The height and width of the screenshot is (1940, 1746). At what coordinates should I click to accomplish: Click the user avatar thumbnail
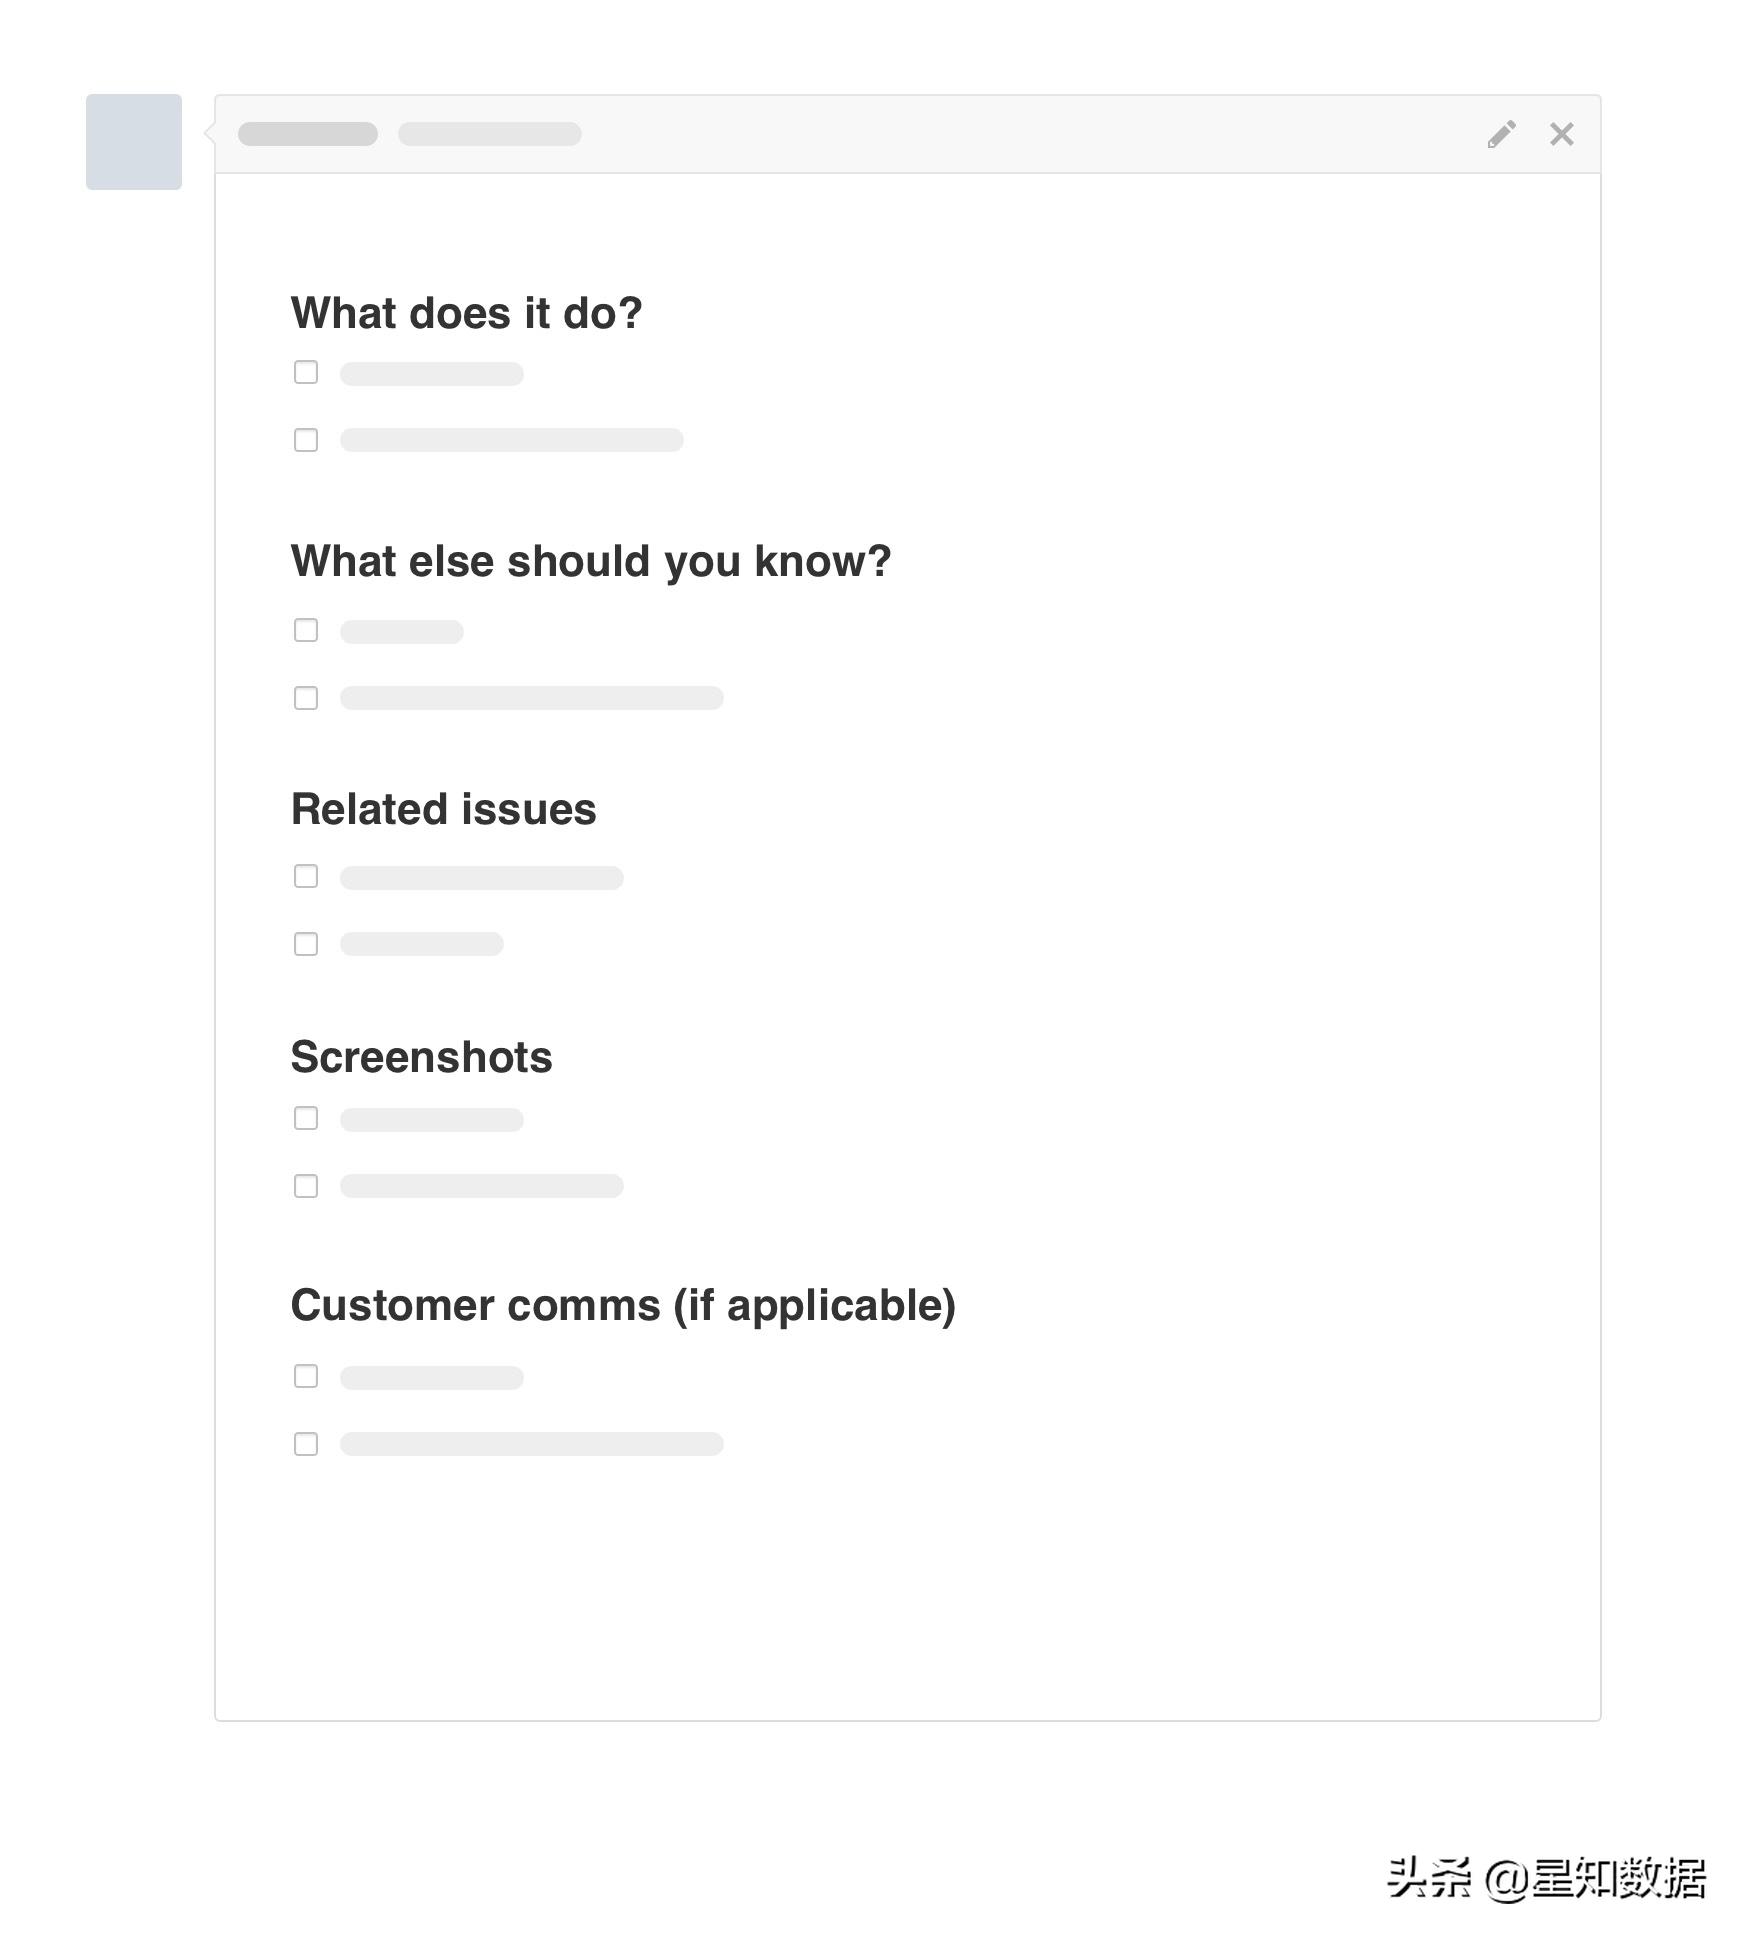click(x=134, y=142)
